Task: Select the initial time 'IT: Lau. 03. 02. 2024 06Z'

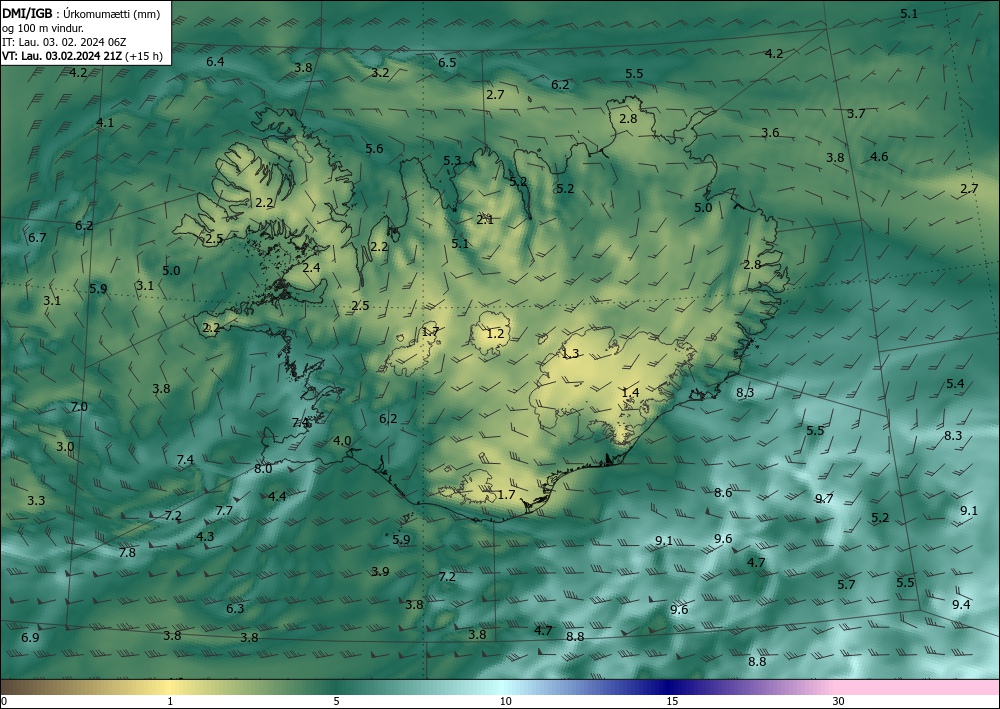Action: 64,42
